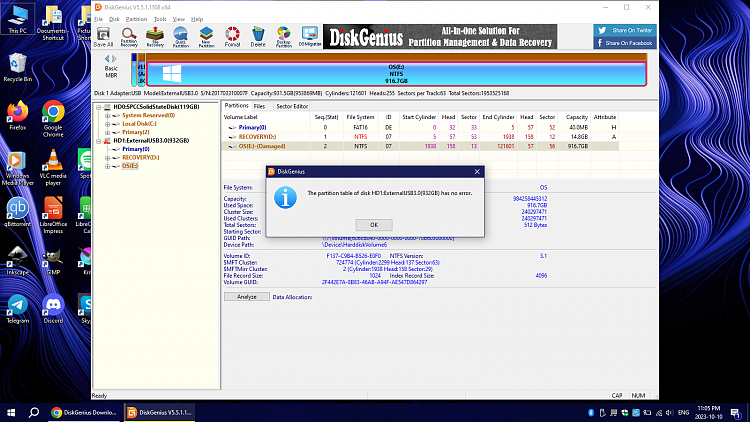Click the Volume Label column header
The height and width of the screenshot is (422, 750).
pyautogui.click(x=266, y=117)
